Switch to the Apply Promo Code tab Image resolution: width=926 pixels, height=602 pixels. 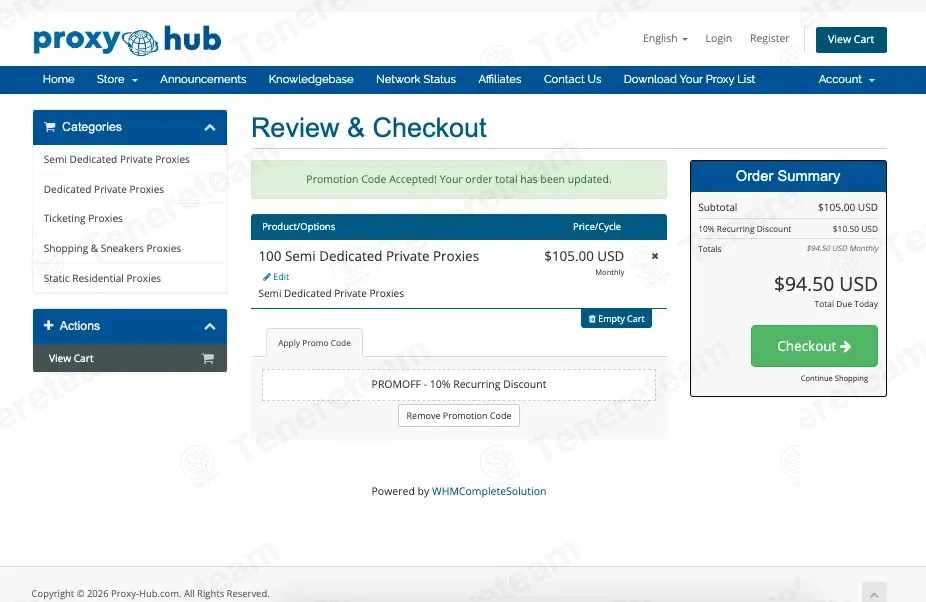coord(314,343)
